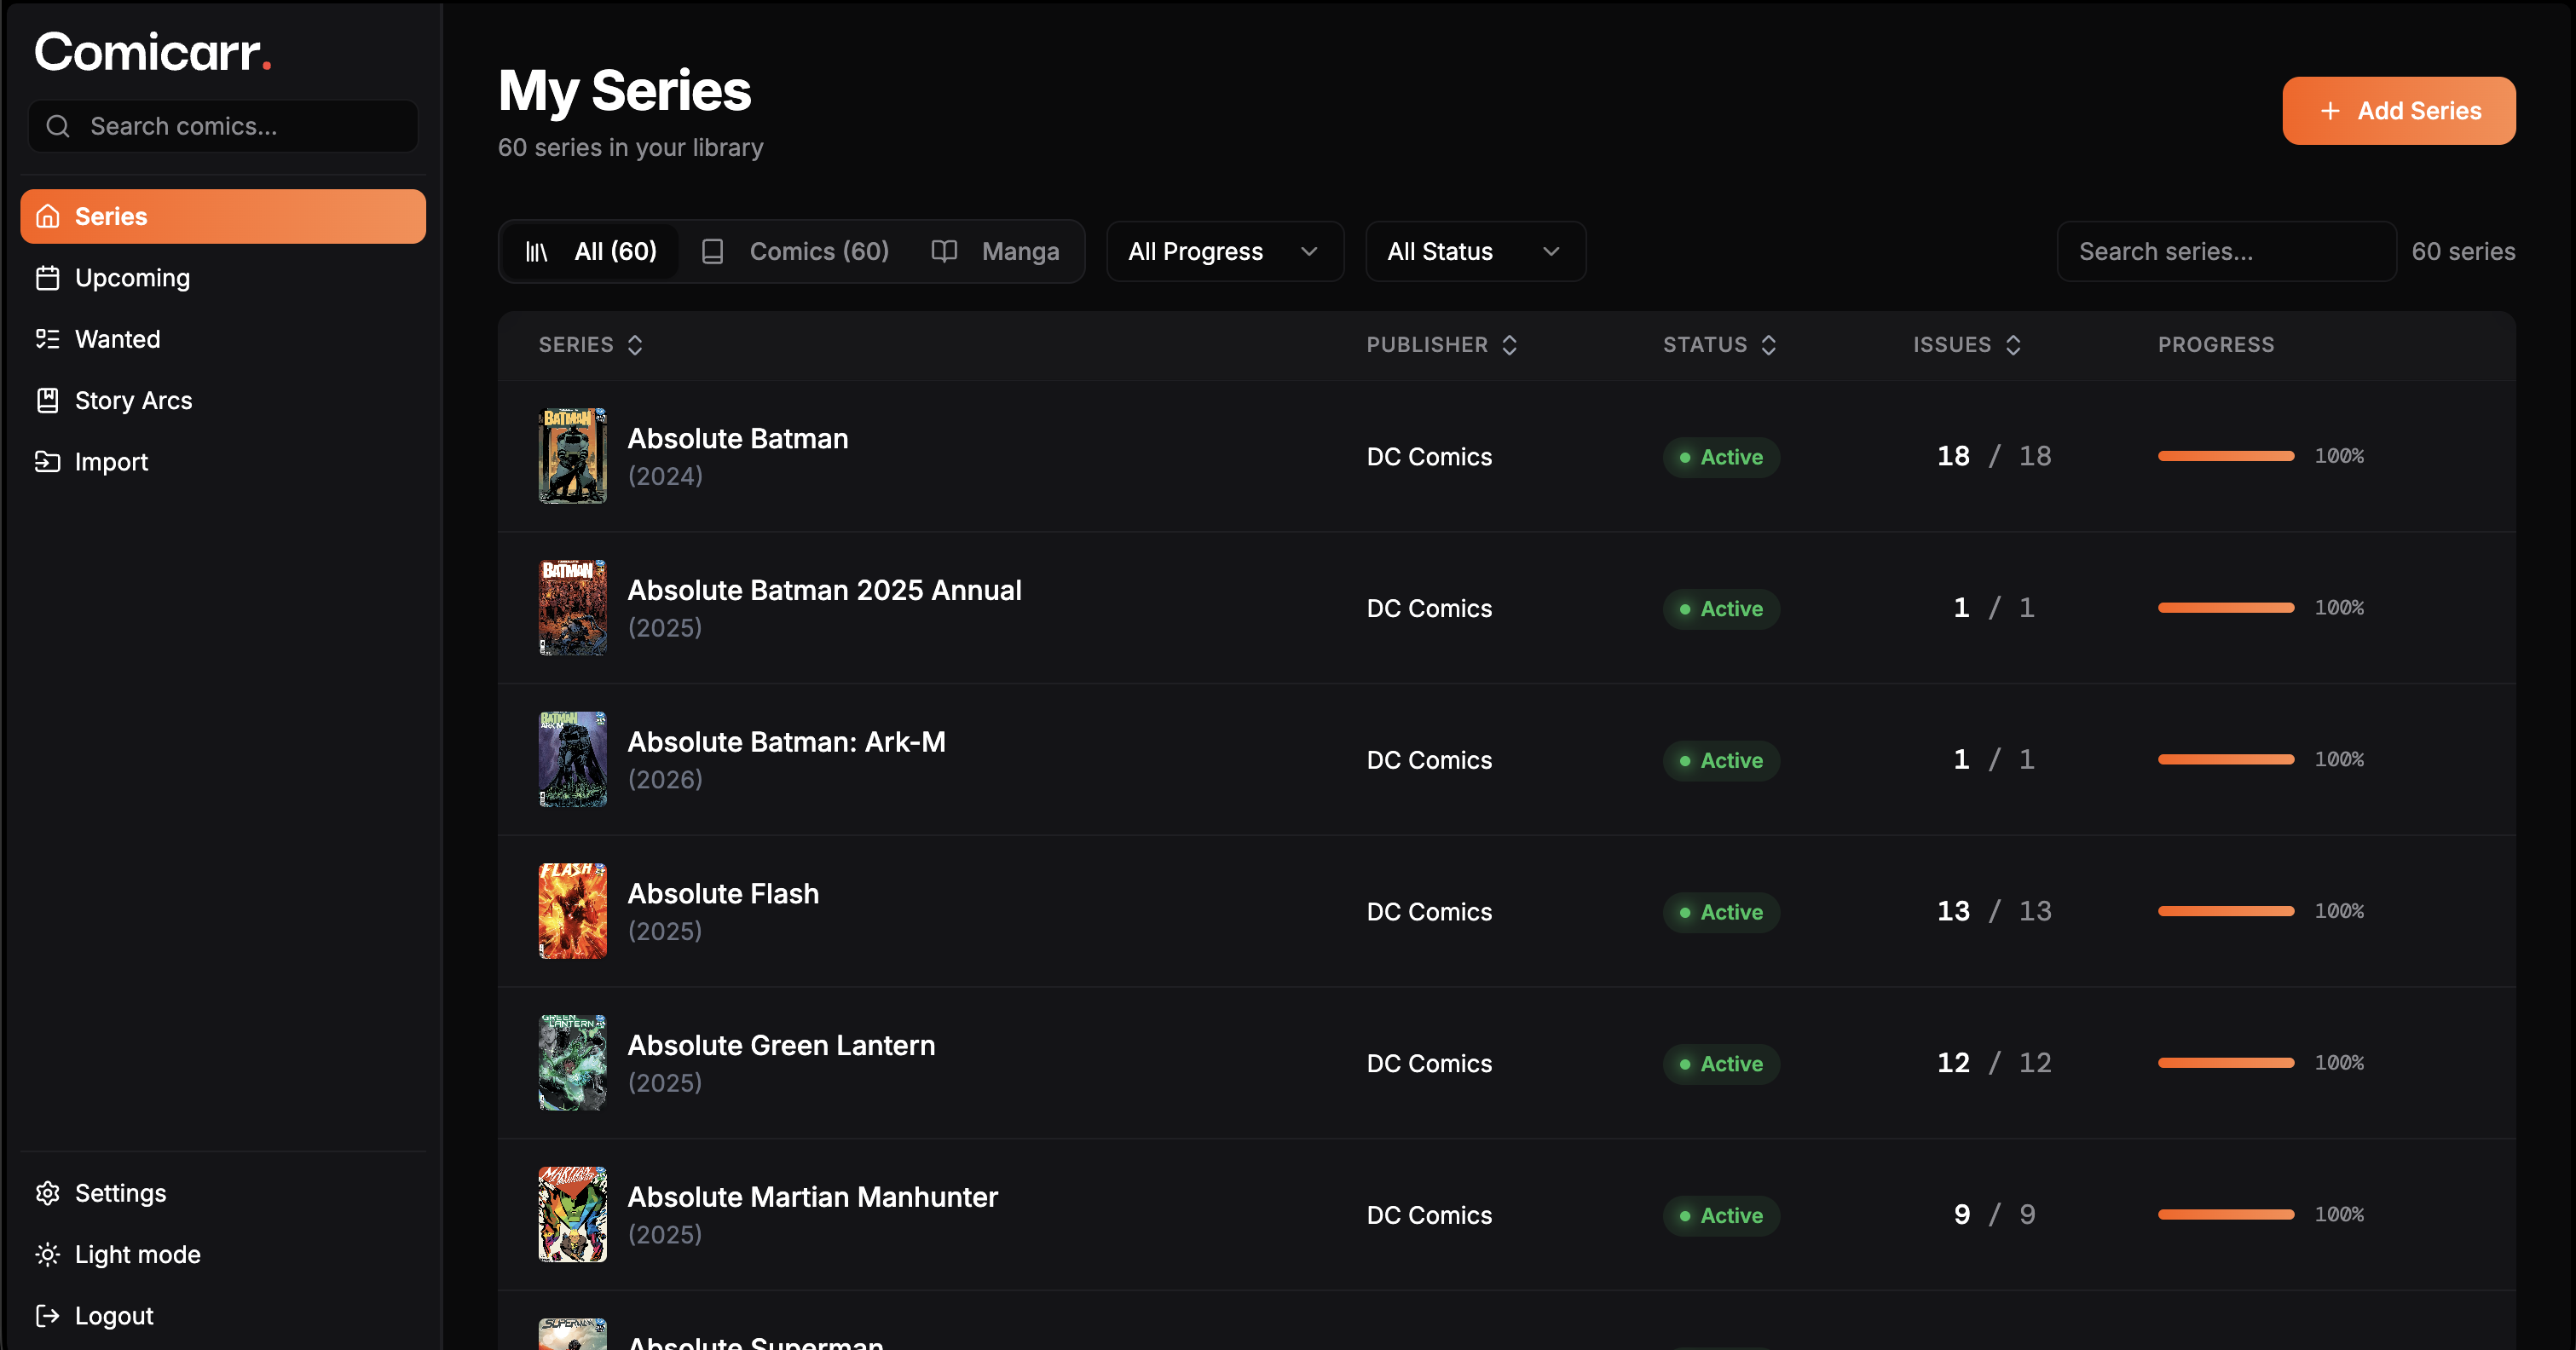Click the Logout arrow icon

(x=47, y=1315)
